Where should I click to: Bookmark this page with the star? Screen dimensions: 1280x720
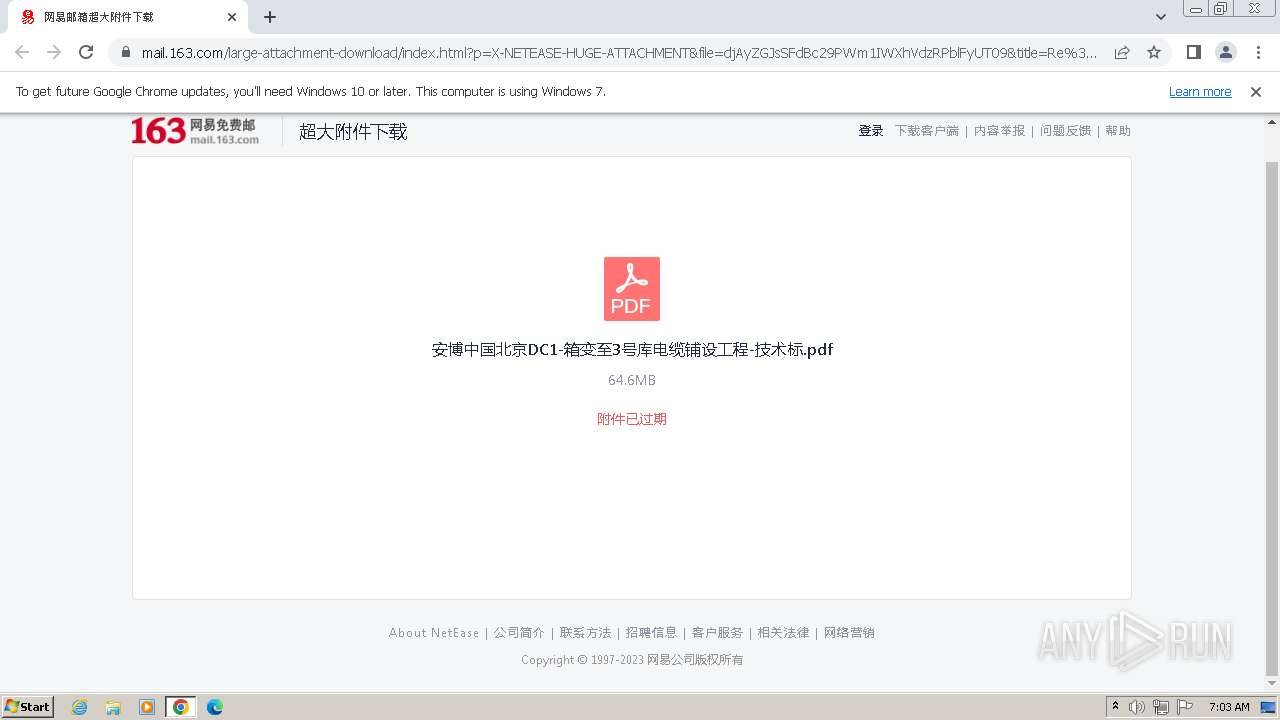point(1154,52)
